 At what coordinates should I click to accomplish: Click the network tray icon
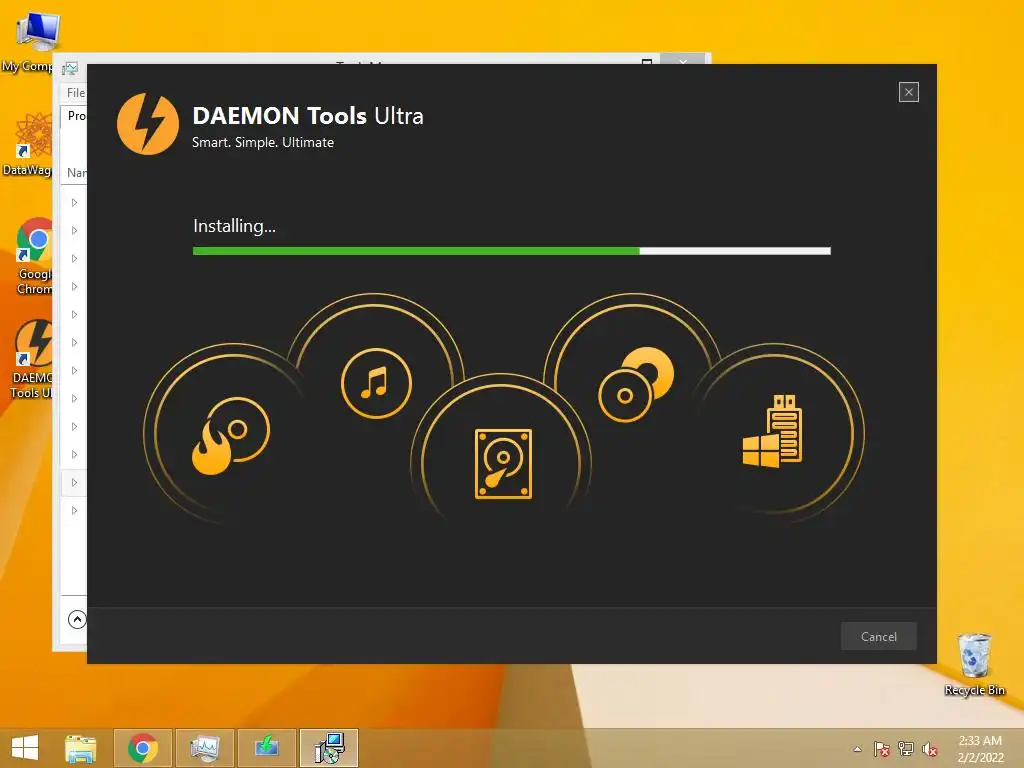906,749
